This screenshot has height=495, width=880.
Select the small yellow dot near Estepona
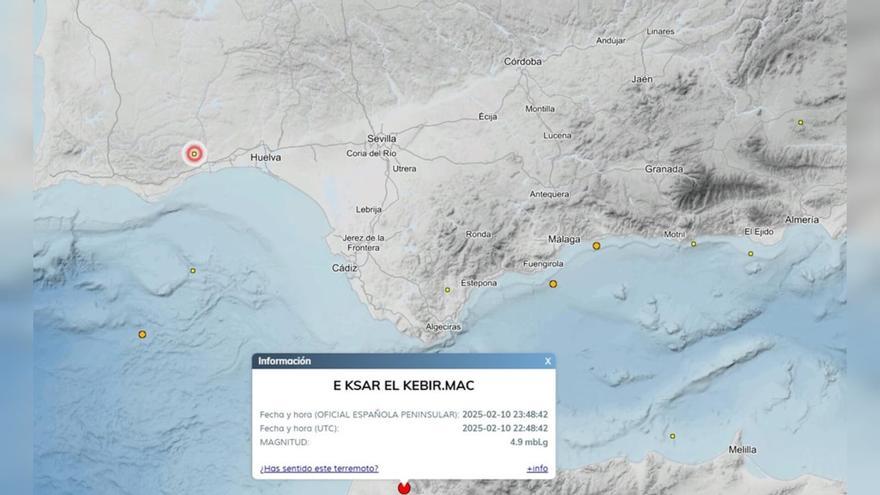447,290
